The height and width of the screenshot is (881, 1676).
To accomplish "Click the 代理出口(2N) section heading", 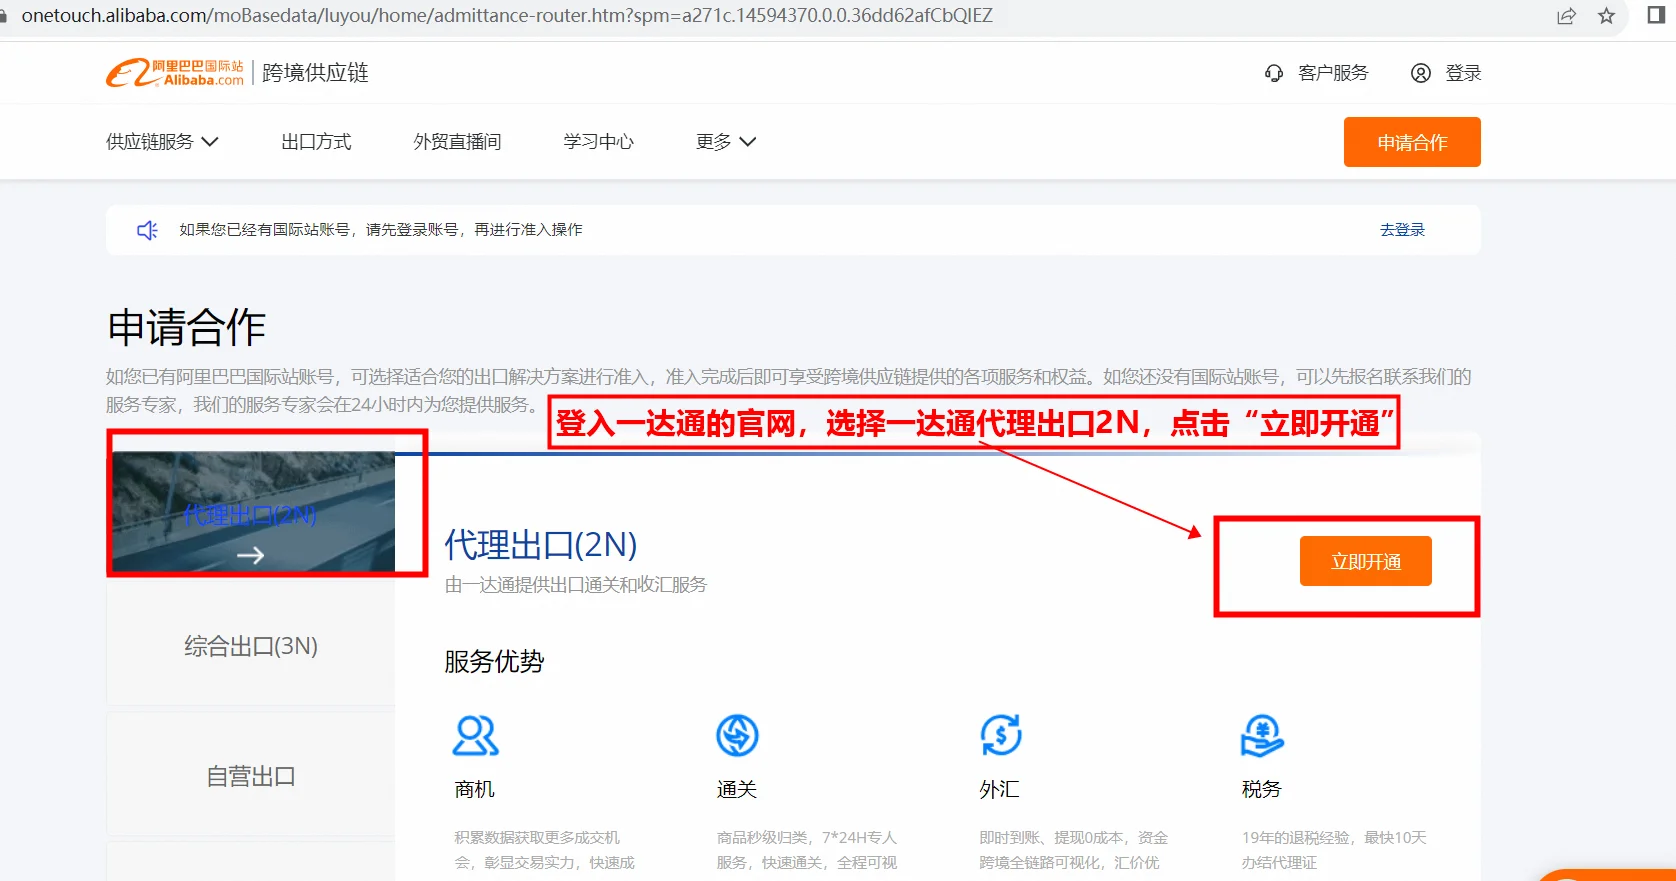I will tap(541, 545).
